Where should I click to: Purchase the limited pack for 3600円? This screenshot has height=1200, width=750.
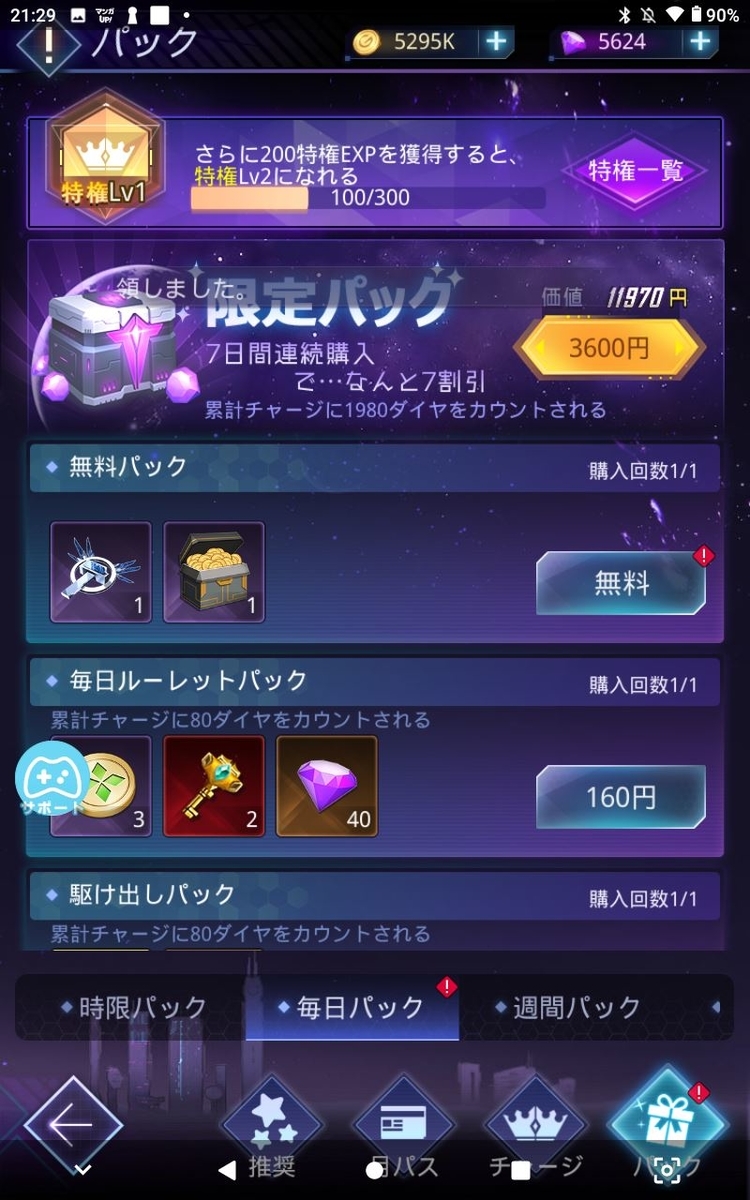pos(609,348)
